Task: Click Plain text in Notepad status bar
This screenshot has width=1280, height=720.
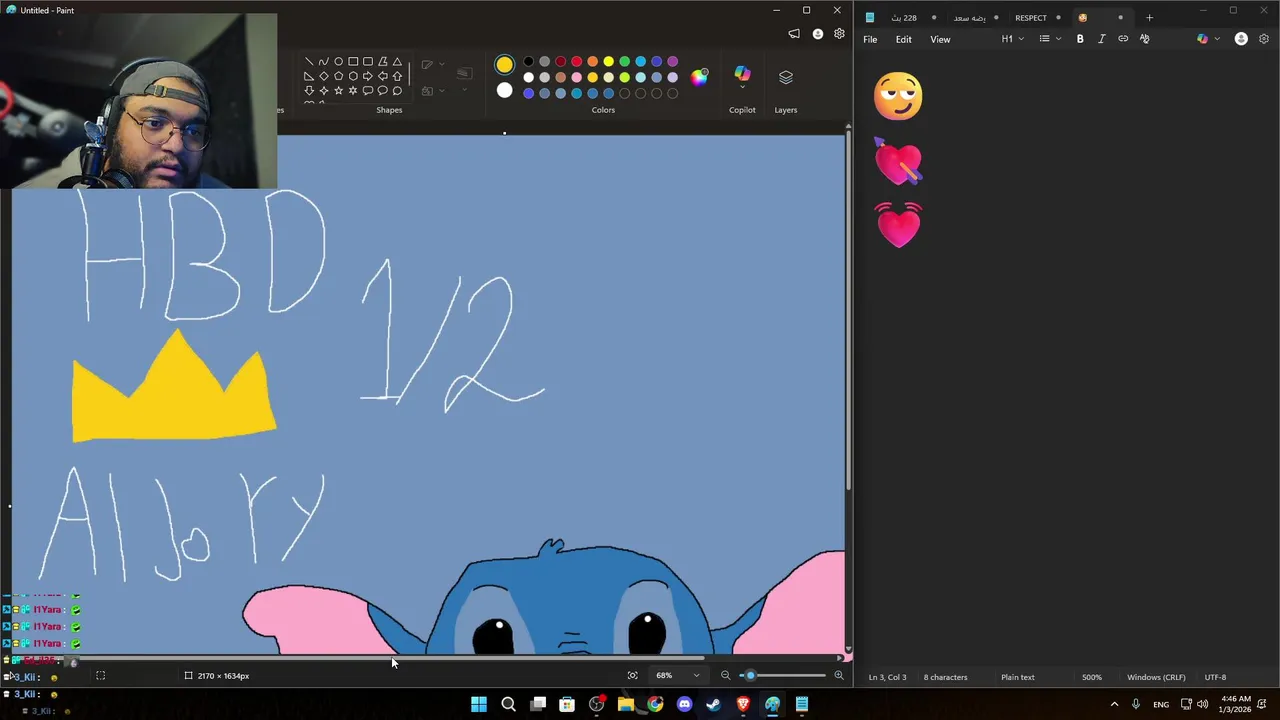Action: pos(1018,677)
